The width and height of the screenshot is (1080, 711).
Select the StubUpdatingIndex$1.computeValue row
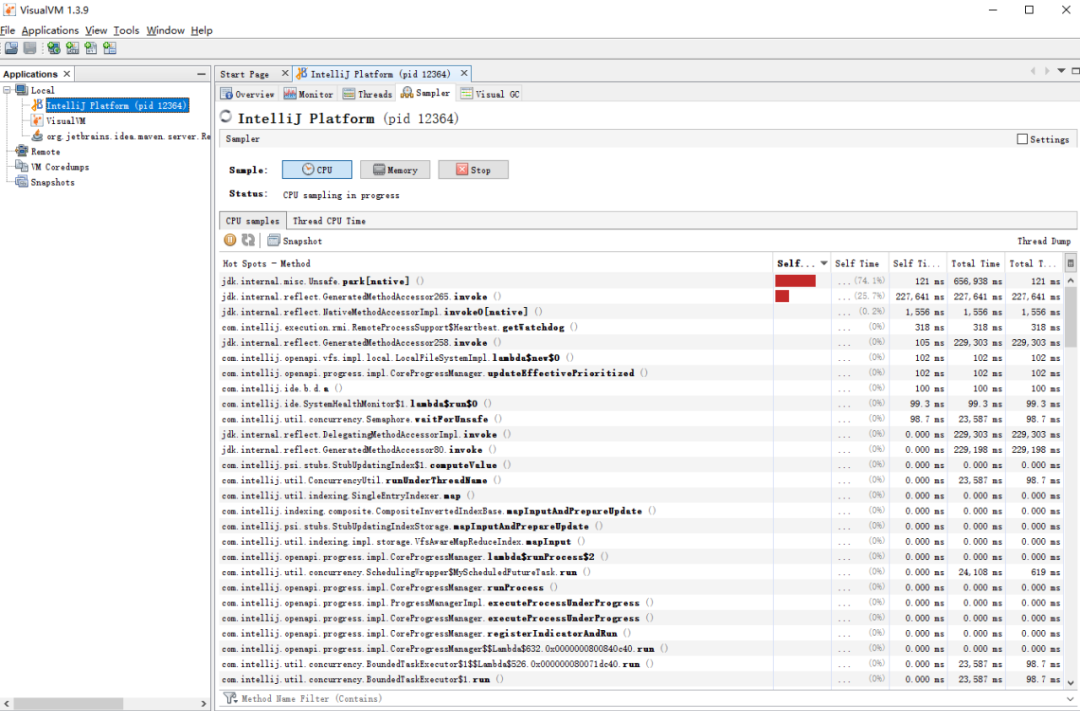click(x=641, y=465)
